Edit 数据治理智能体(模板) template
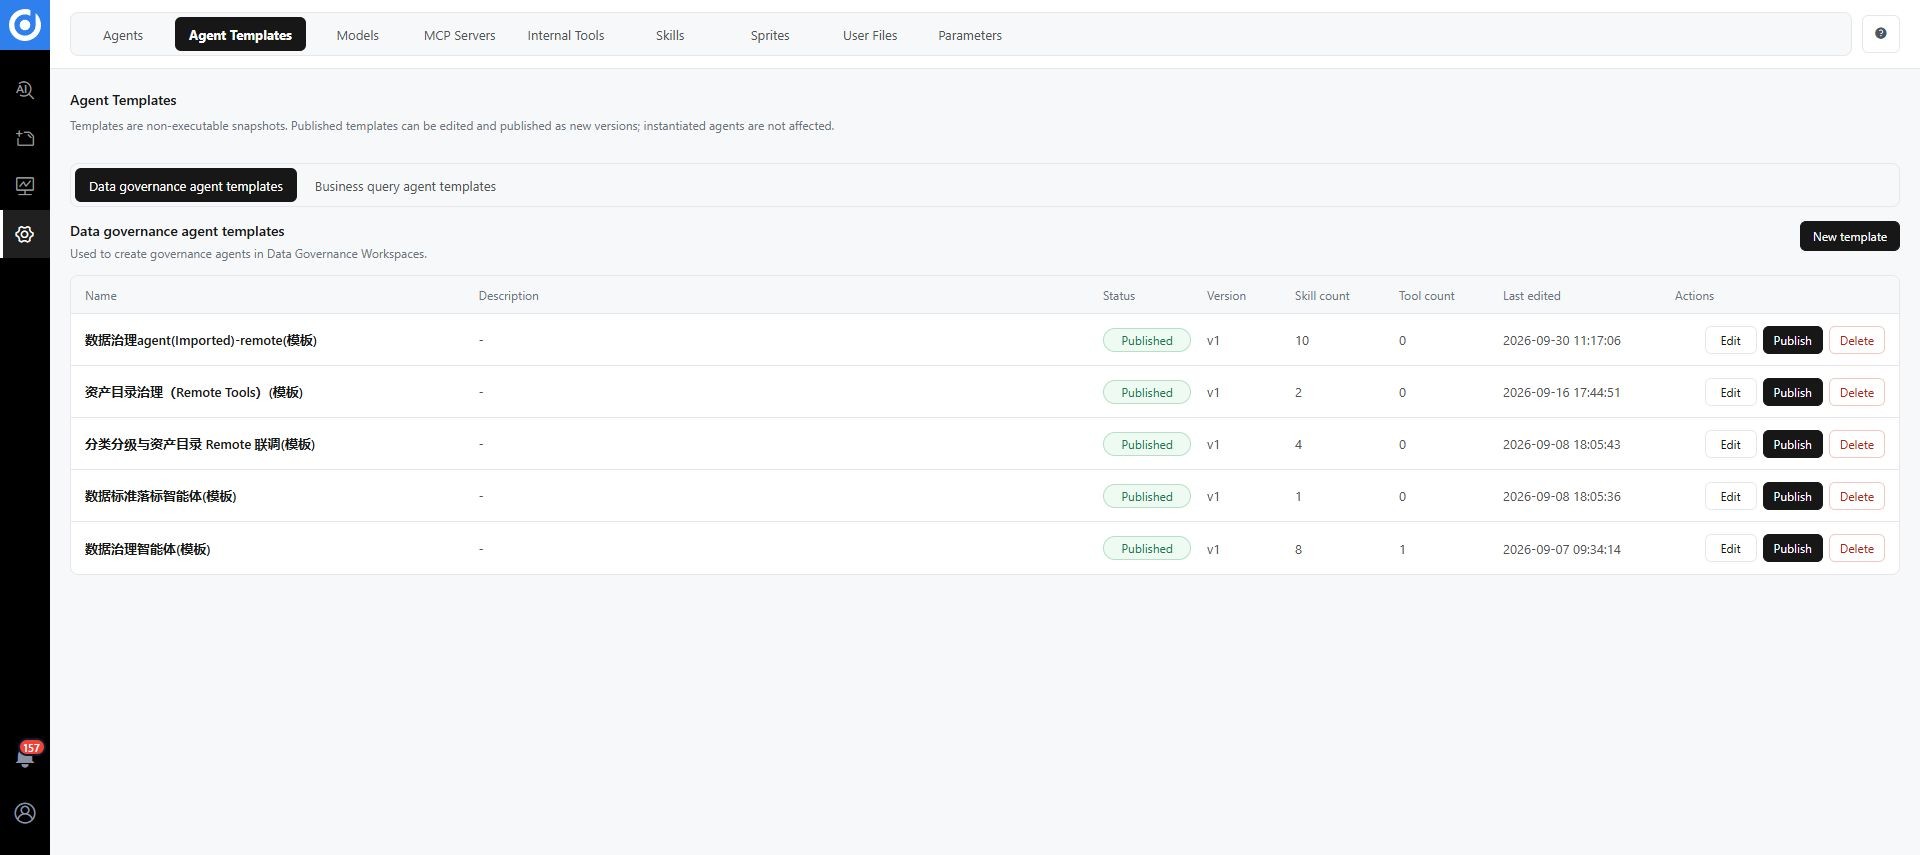 1730,548
